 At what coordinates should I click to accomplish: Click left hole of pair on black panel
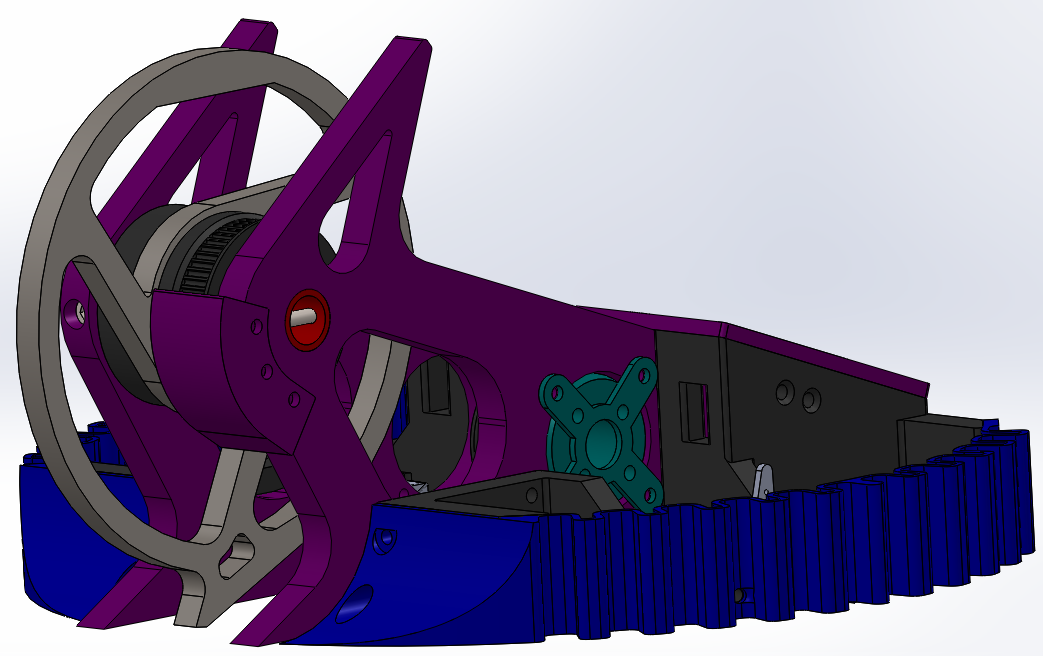tap(785, 394)
